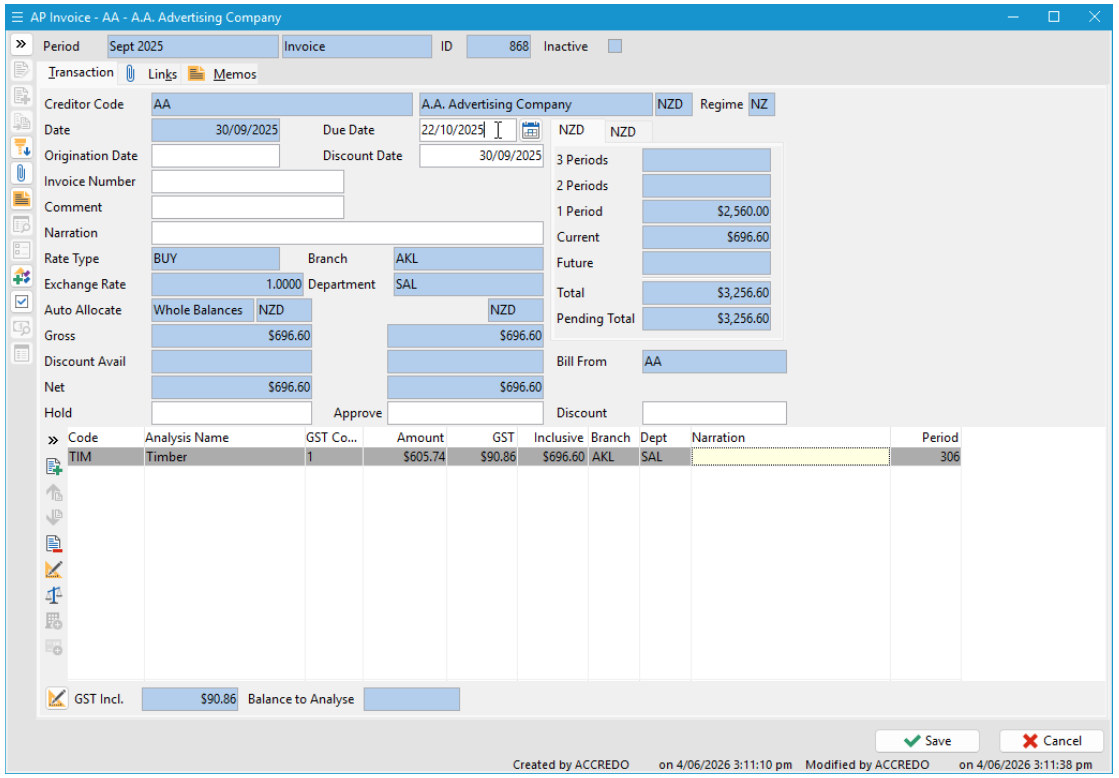The height and width of the screenshot is (778, 1119).
Task: Expand the sidebar chevron next to Period
Action: coord(21,44)
